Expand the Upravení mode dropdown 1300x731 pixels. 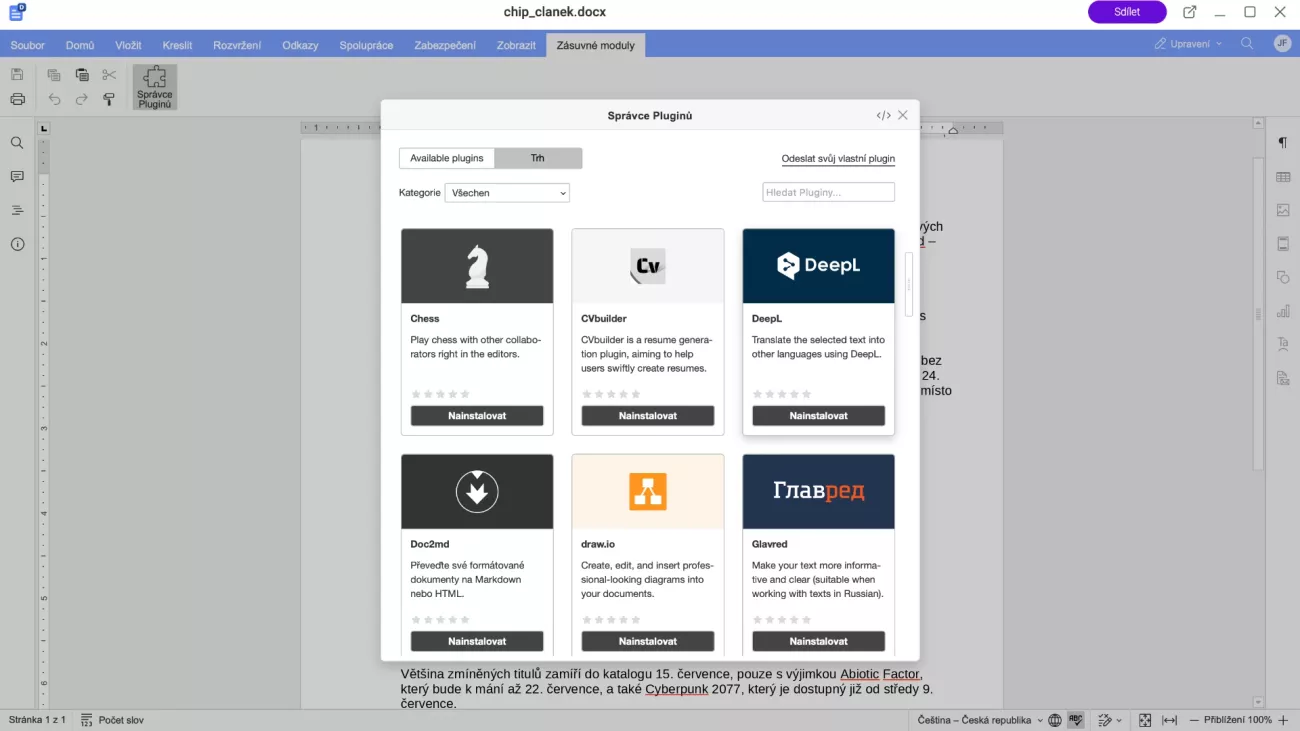click(x=1188, y=44)
